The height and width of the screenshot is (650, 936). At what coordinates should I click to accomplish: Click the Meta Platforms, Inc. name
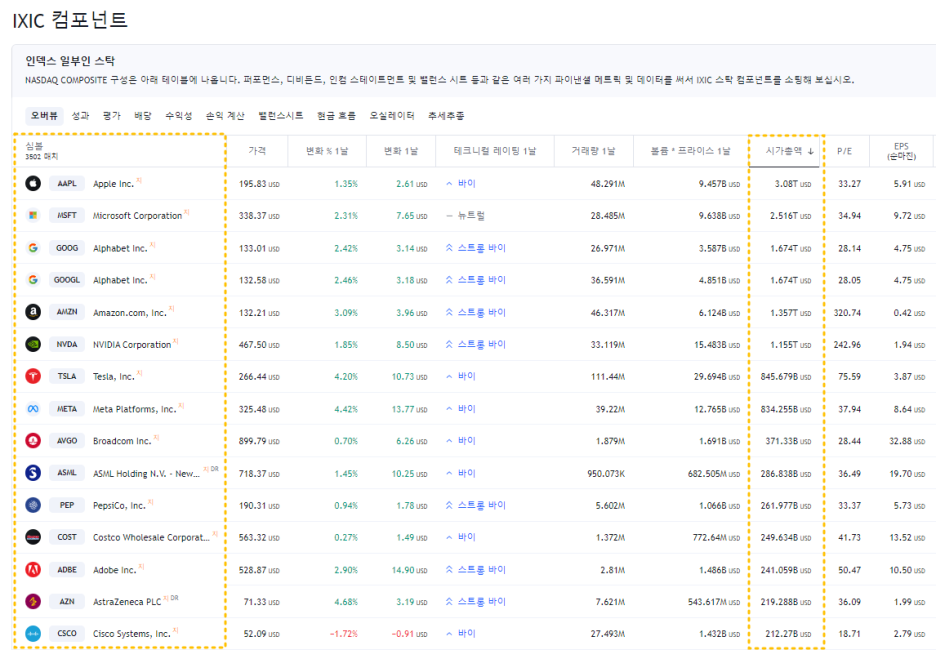(x=134, y=409)
